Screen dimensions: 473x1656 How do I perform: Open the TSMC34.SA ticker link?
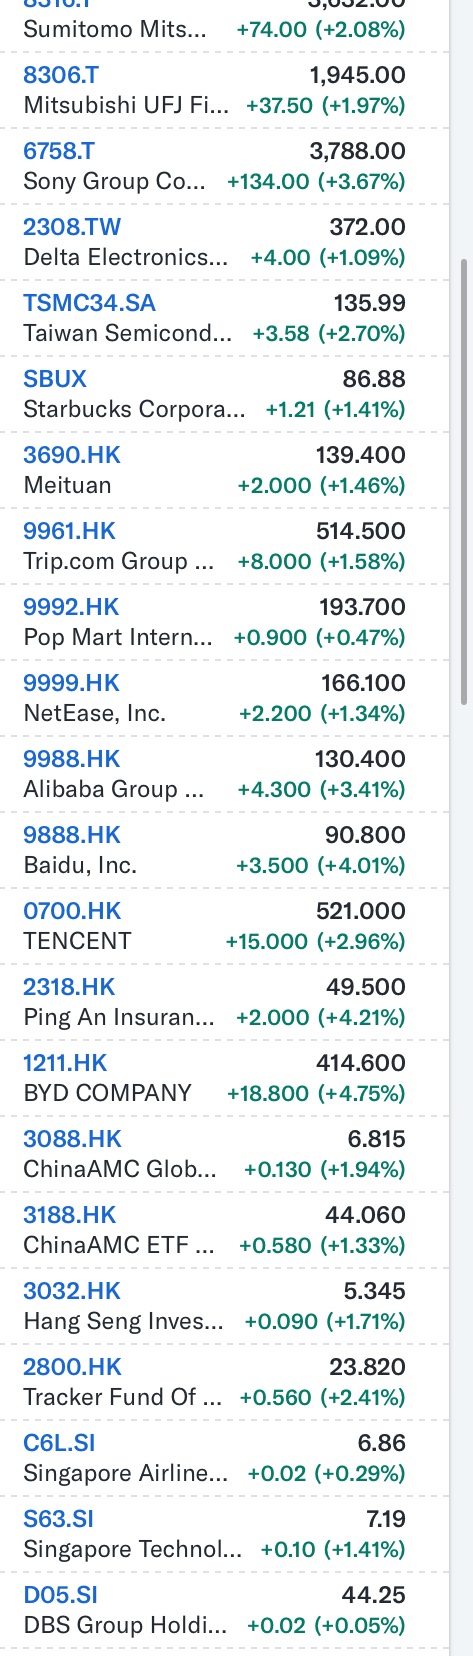(89, 303)
